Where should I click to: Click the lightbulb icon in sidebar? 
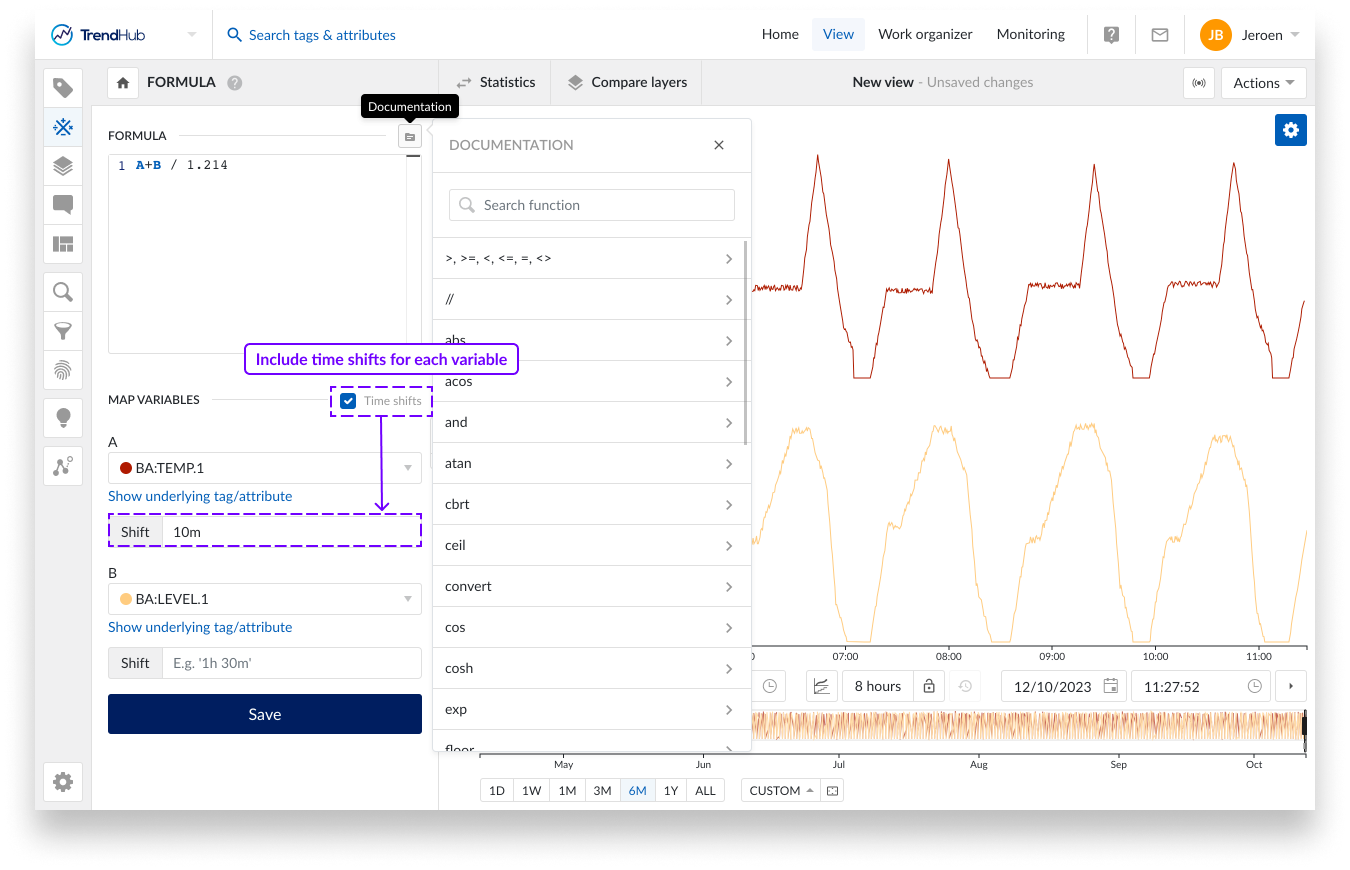63,417
